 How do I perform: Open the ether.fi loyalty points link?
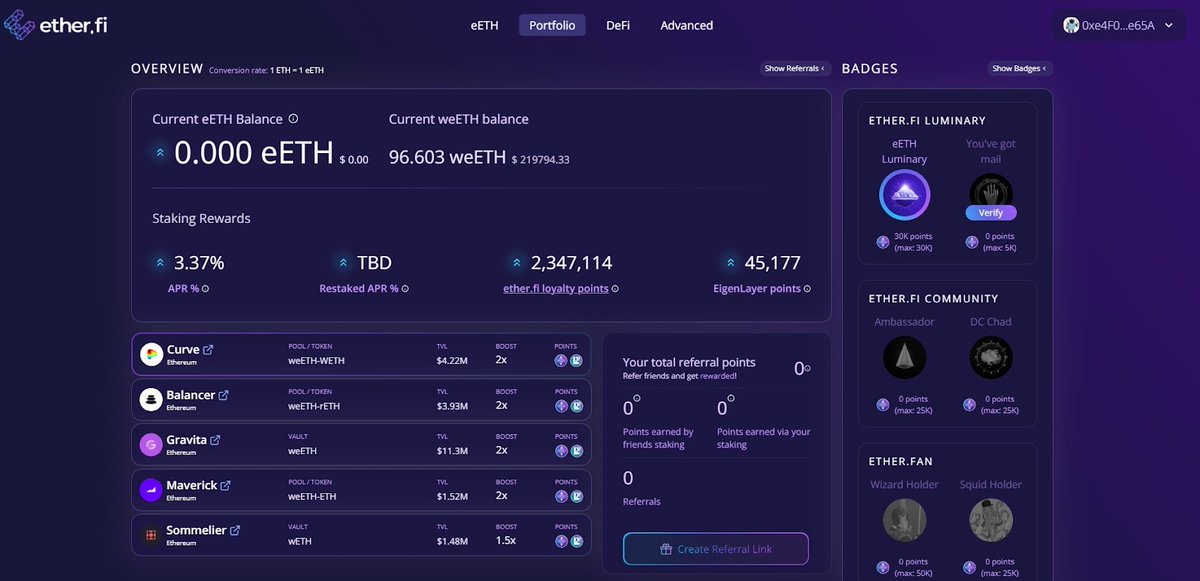click(556, 288)
